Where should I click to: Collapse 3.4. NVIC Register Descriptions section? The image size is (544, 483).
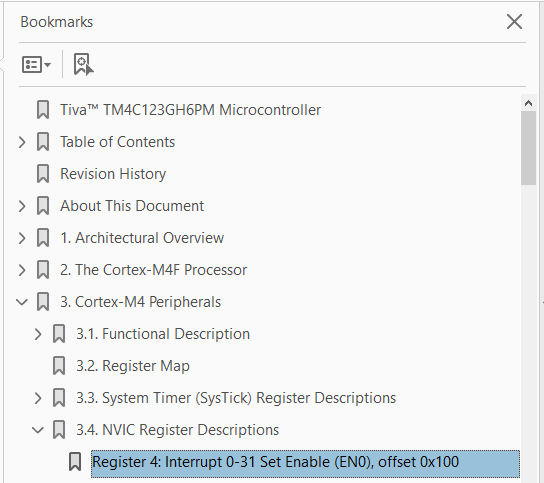click(x=38, y=430)
